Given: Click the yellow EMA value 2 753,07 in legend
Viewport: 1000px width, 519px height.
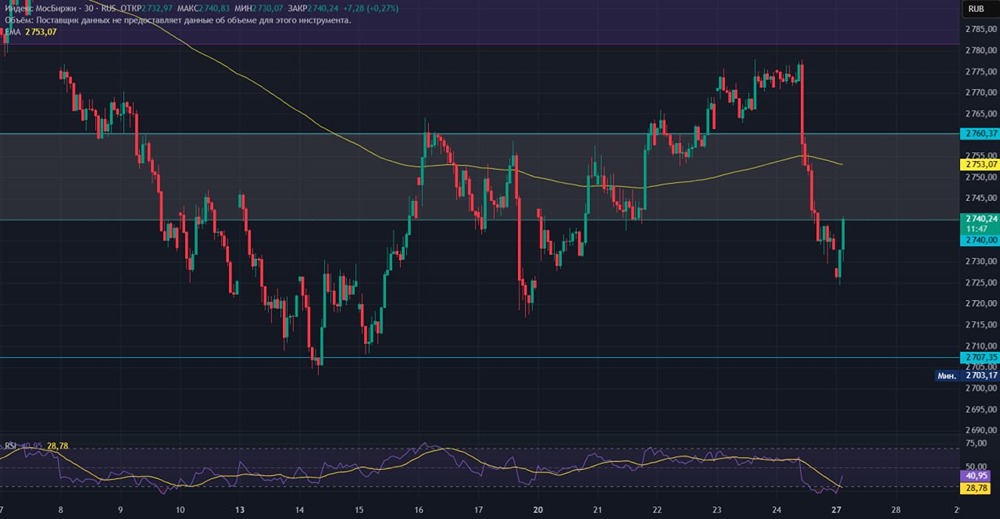Looking at the screenshot, I should coord(41,32).
